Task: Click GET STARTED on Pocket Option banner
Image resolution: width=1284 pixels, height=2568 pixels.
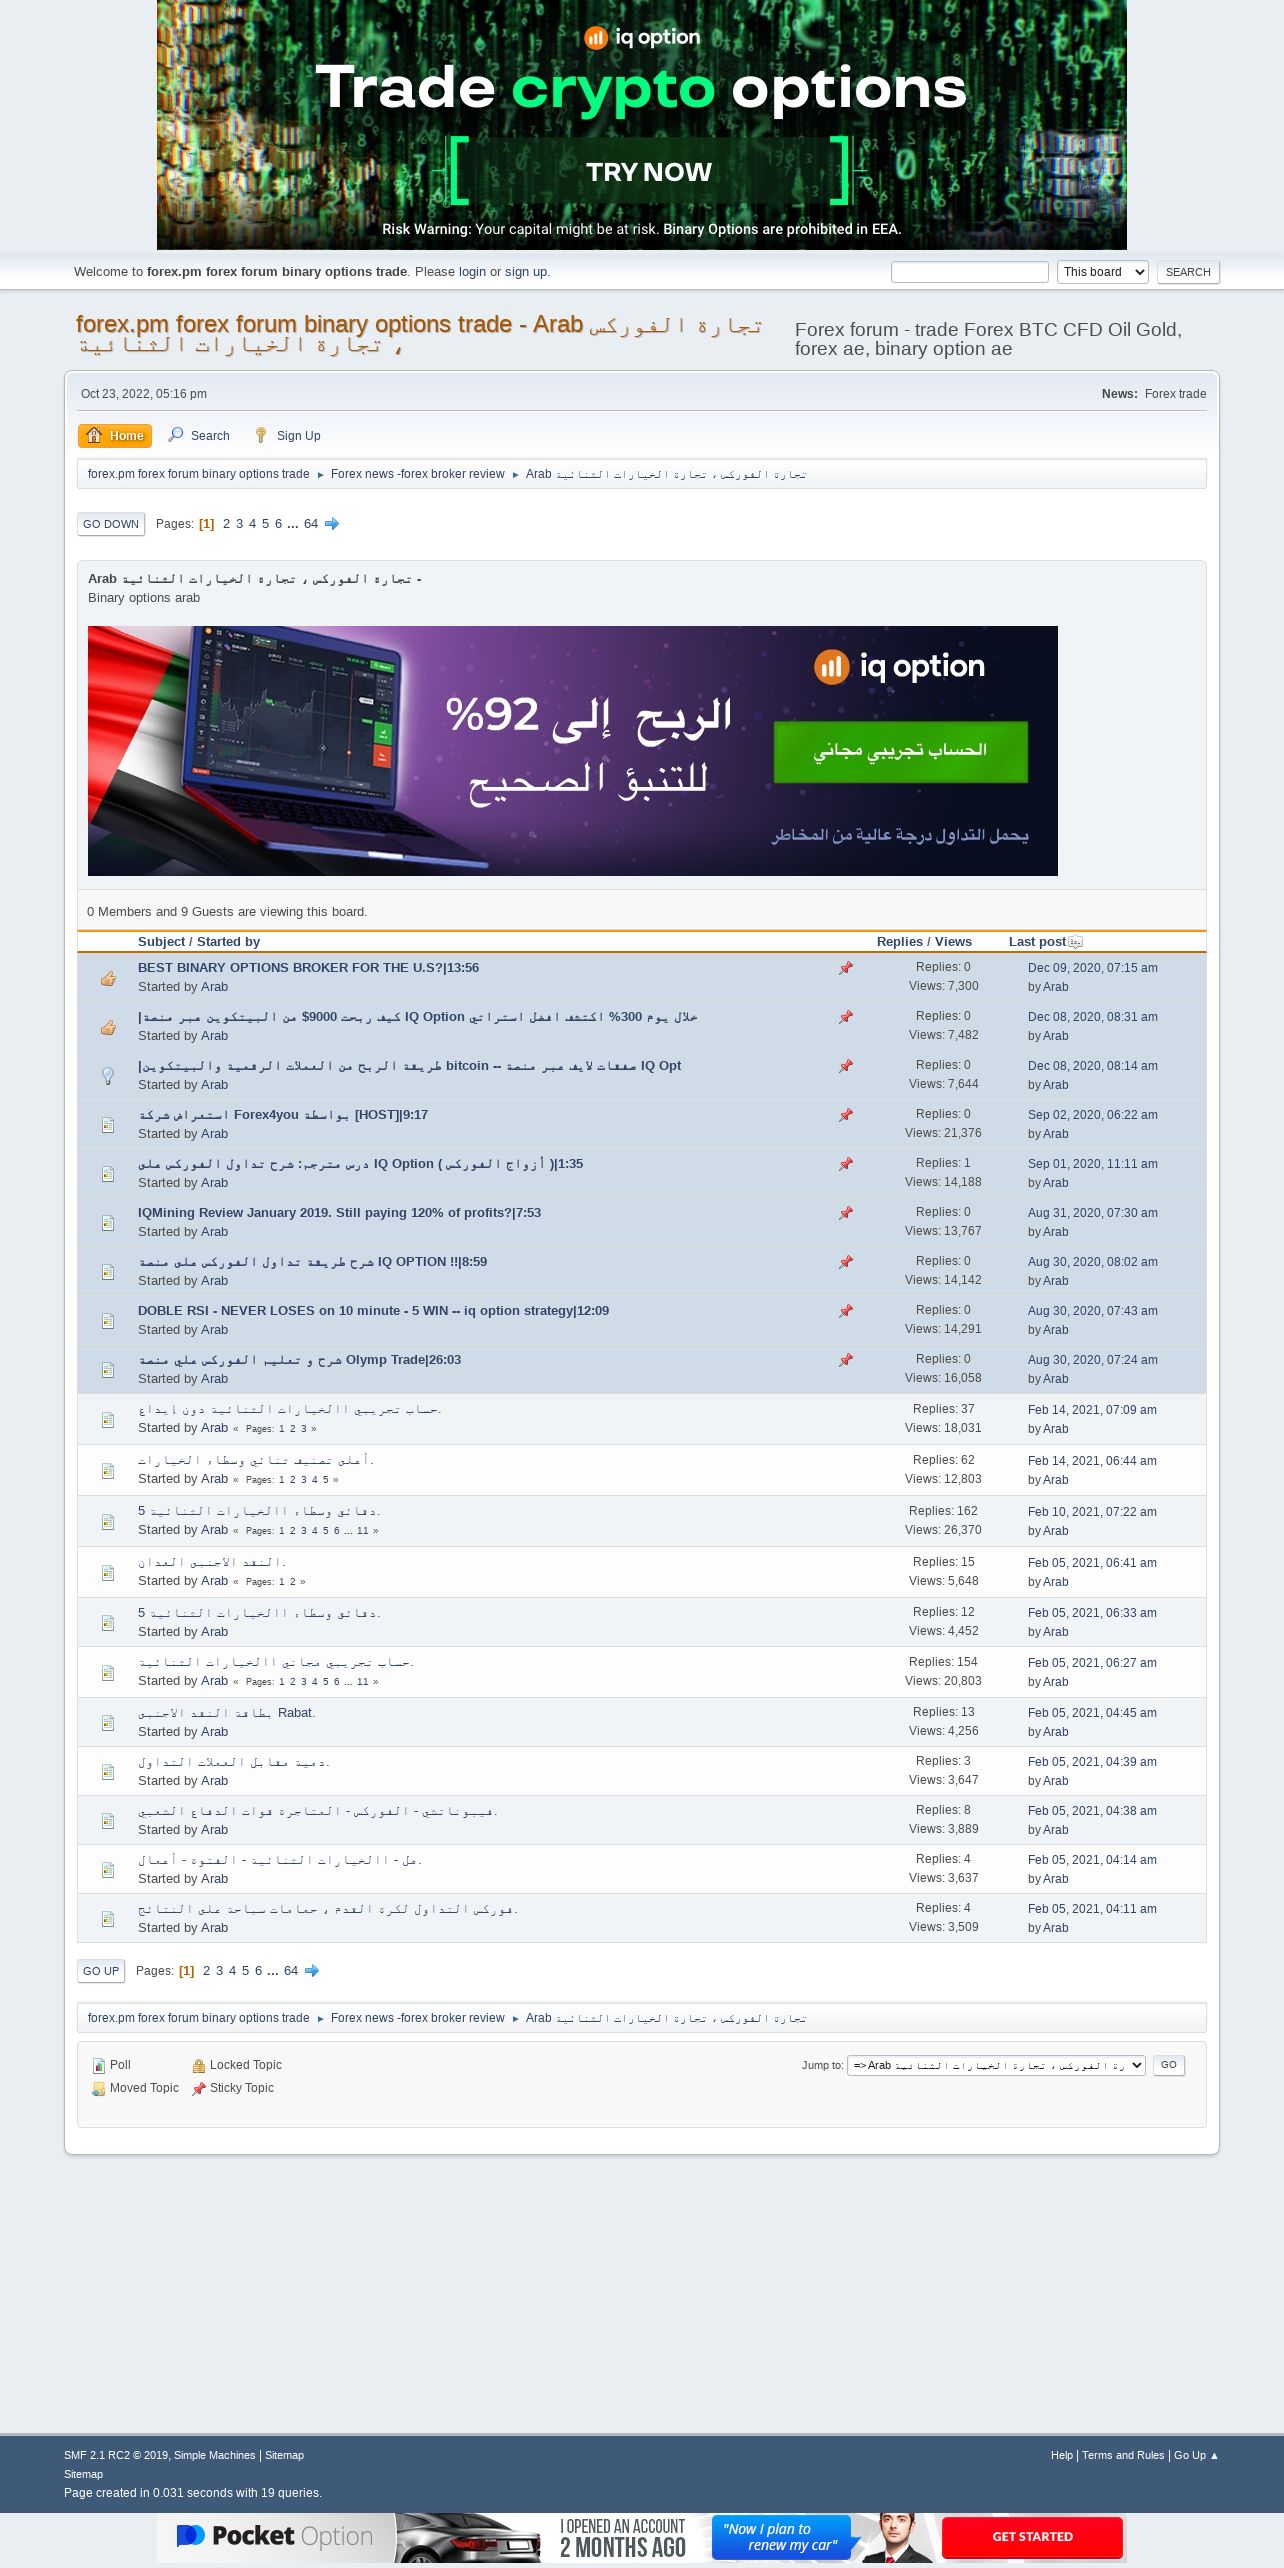Action: (1032, 2537)
